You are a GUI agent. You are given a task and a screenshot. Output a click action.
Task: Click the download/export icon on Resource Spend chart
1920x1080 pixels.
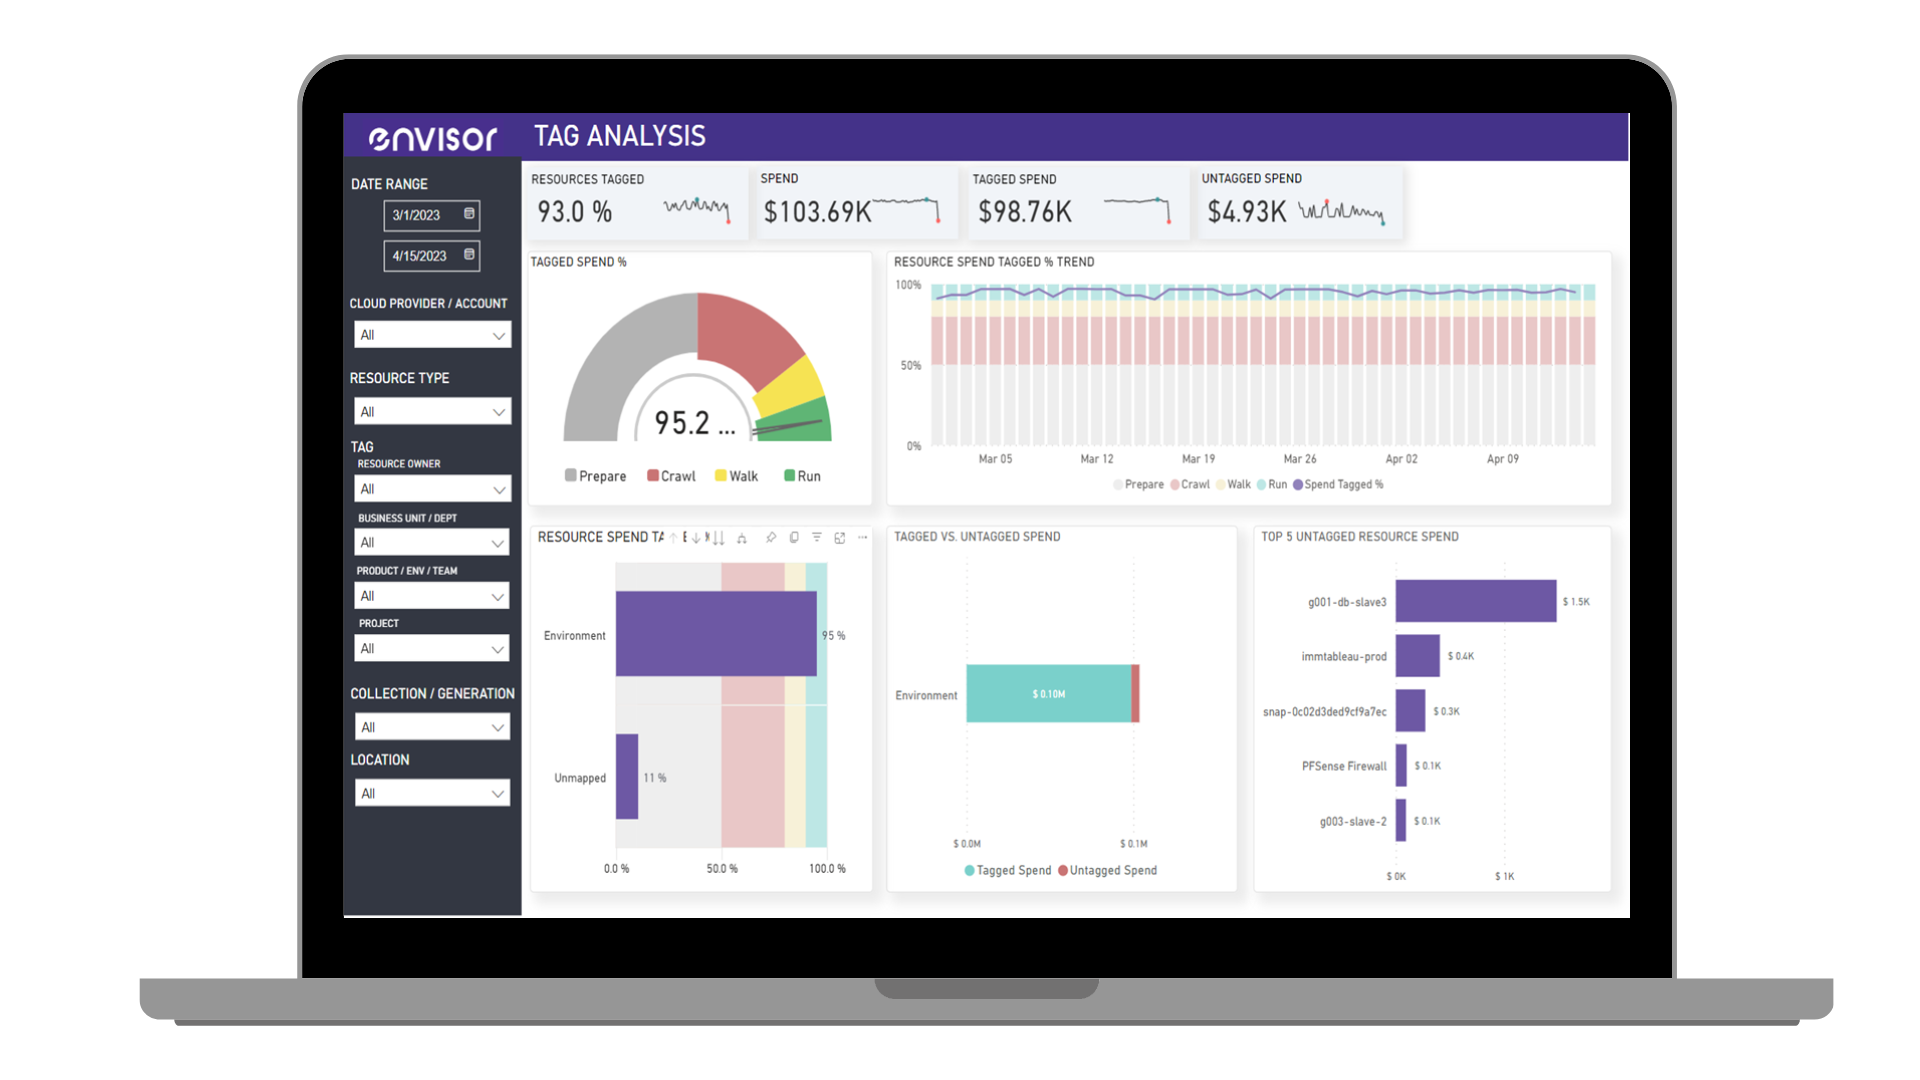(x=843, y=538)
